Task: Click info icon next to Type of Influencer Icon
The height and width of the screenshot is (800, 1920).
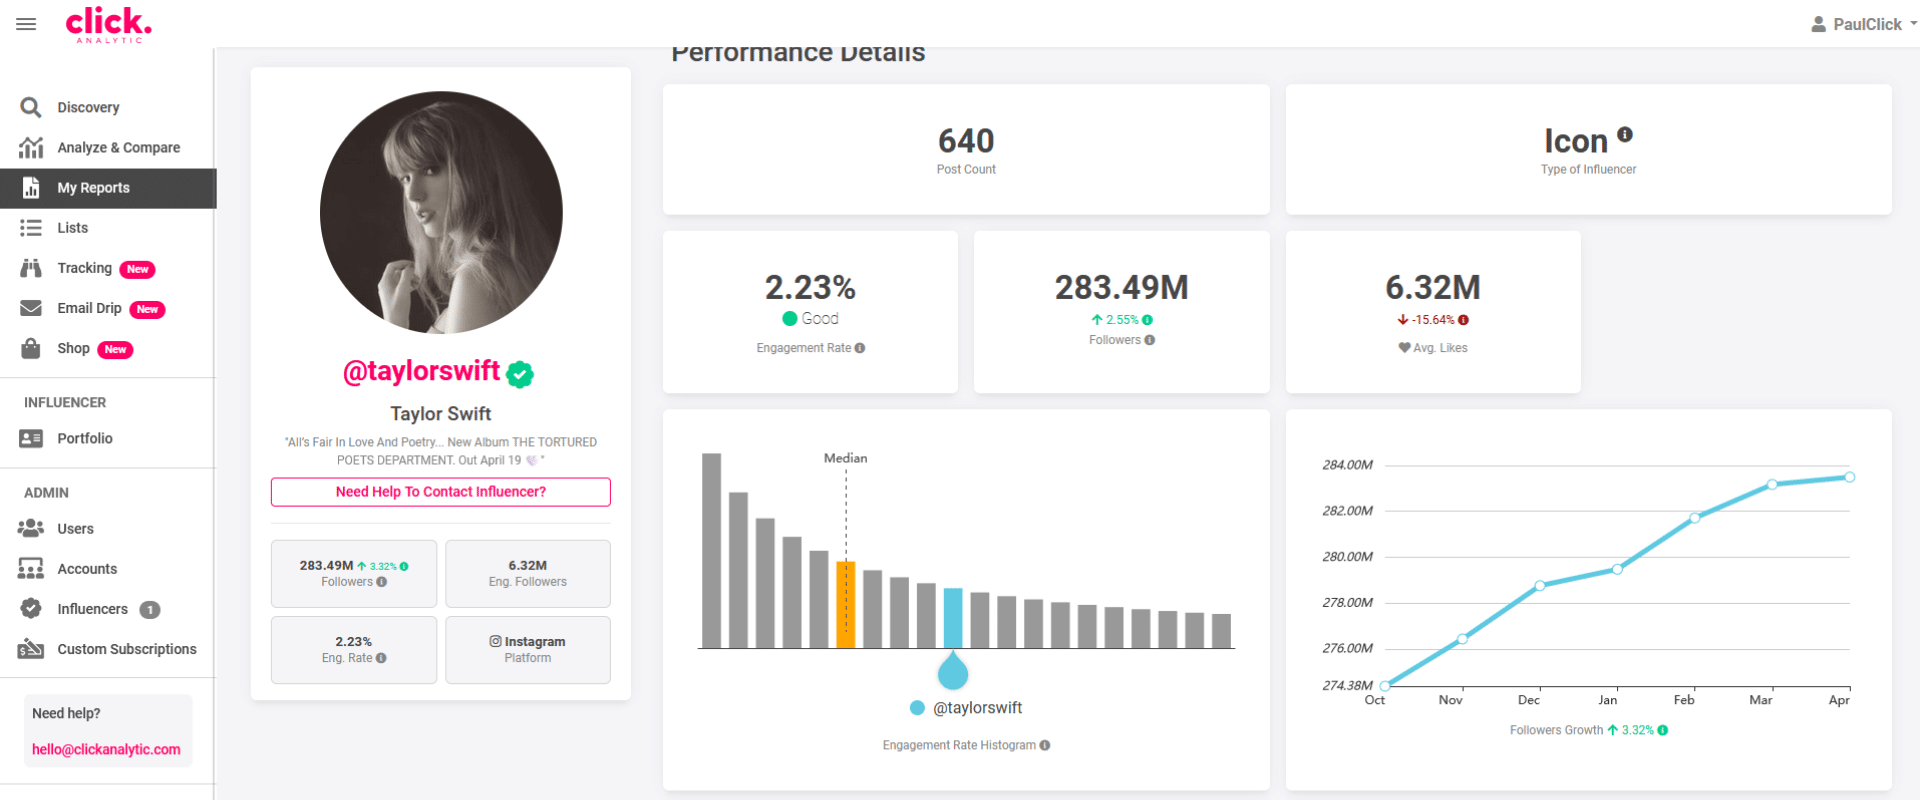Action: pyautogui.click(x=1625, y=134)
